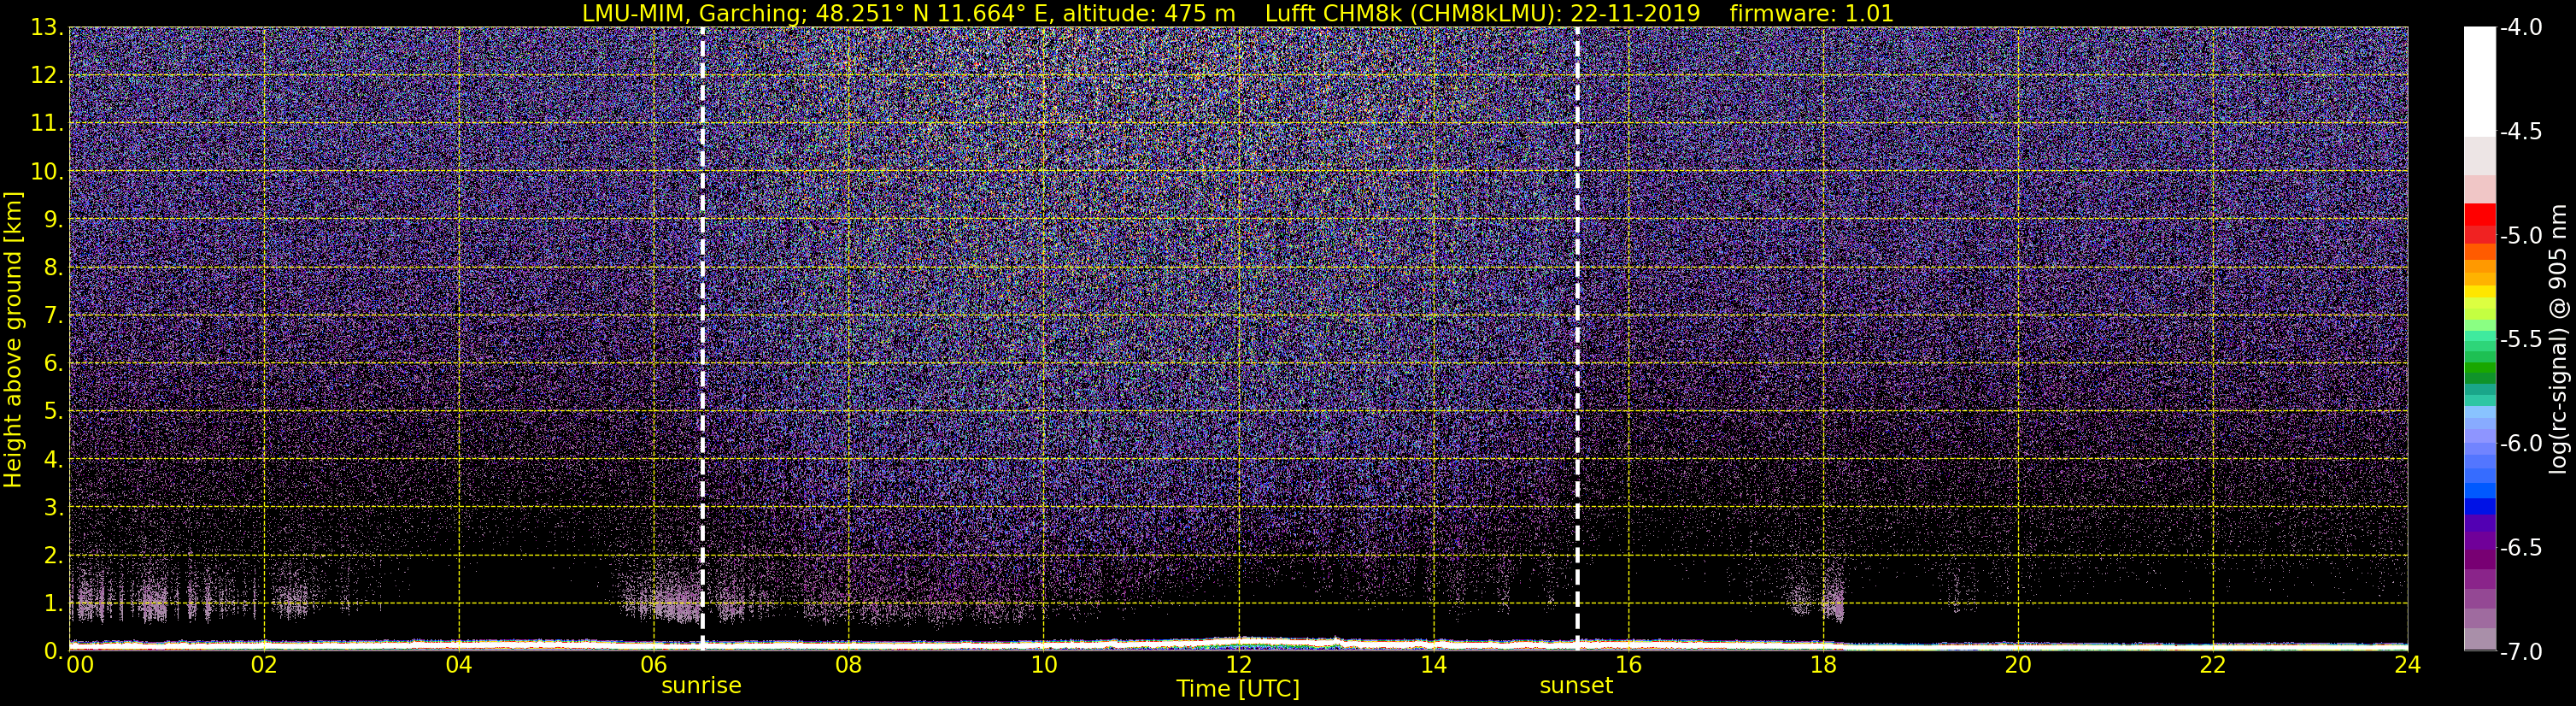Click the '1.' height axis tick label
This screenshot has height=706, width=2576.
tap(53, 604)
